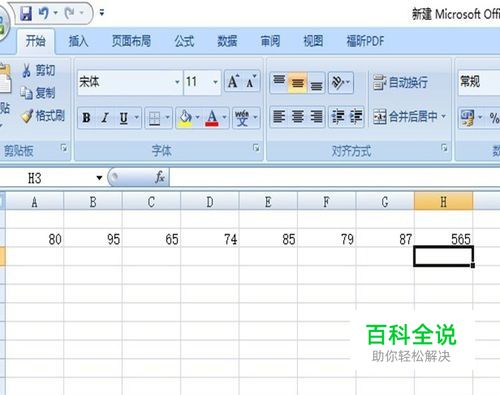The height and width of the screenshot is (395, 500).
Task: Open the 审阅 ribbon tab
Action: 270,41
